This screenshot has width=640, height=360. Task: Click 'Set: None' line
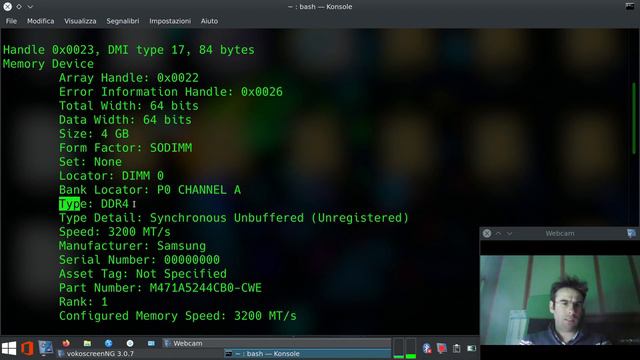pyautogui.click(x=90, y=162)
